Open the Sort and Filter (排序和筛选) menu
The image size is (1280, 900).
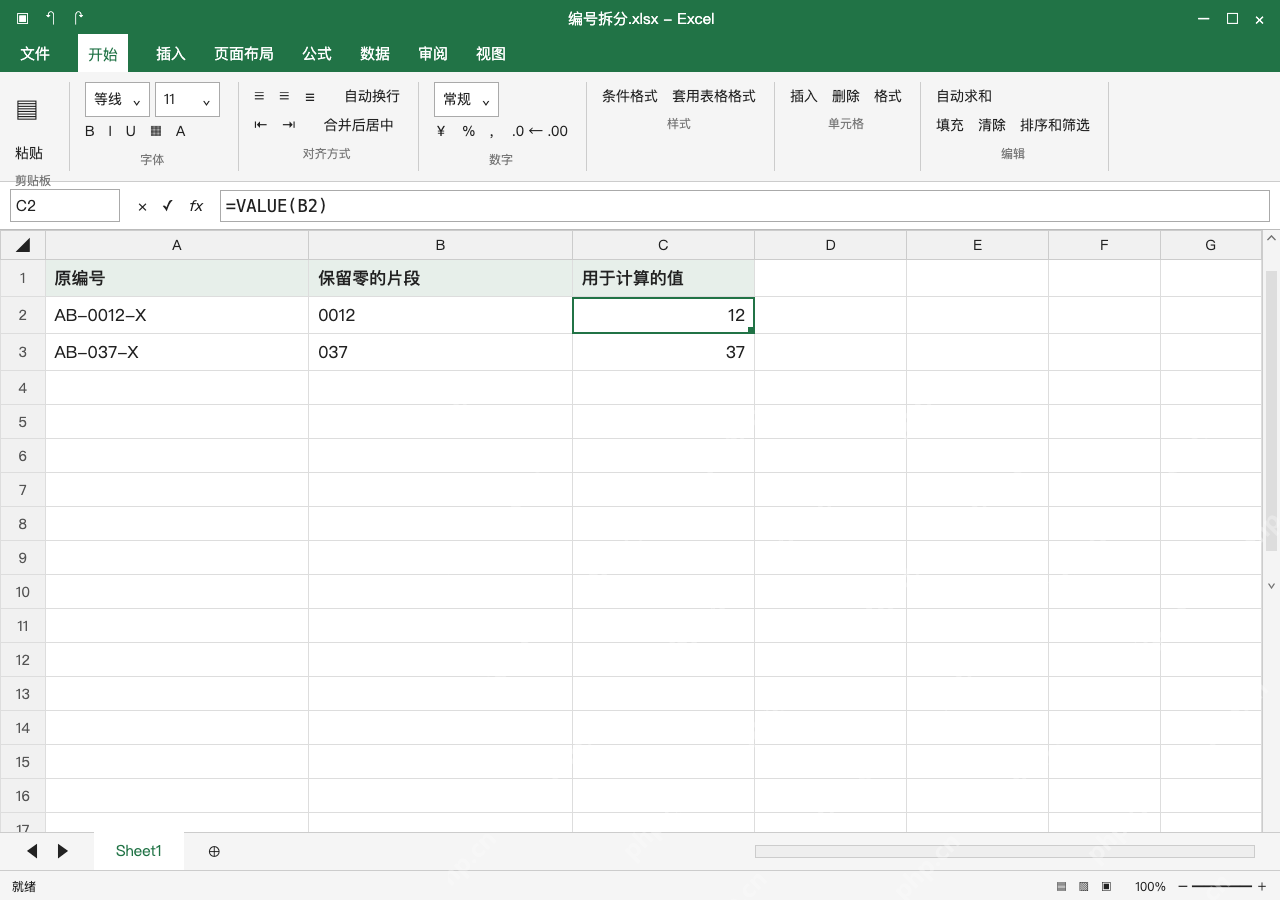(1055, 125)
